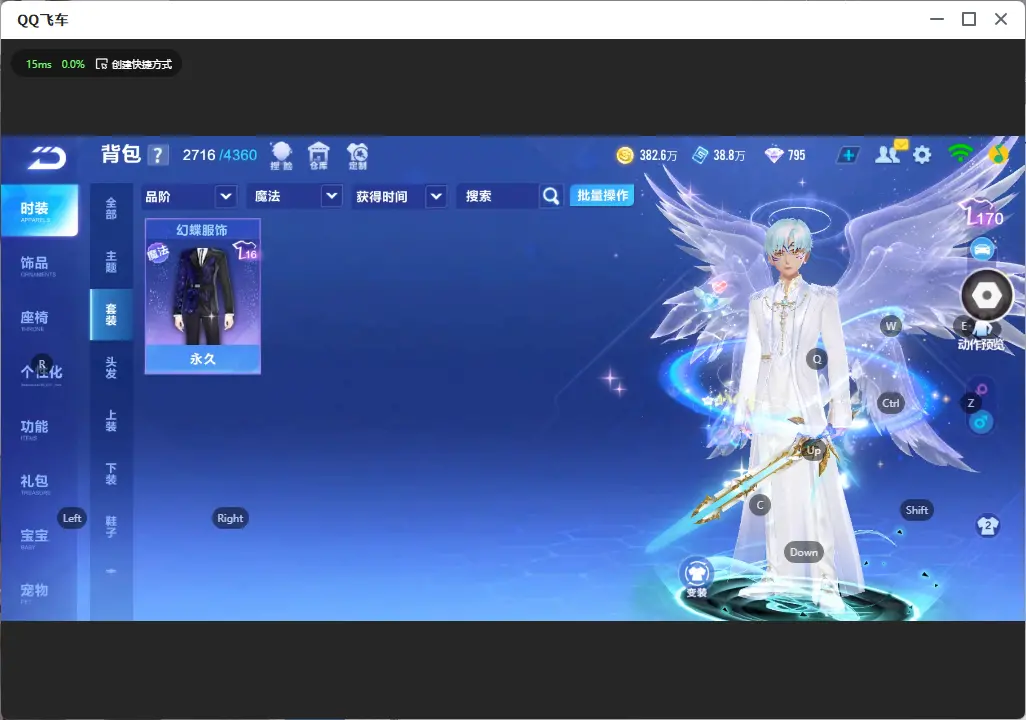Check the green Wi-Fi signal icon
Image resolution: width=1026 pixels, height=720 pixels.
tap(960, 154)
